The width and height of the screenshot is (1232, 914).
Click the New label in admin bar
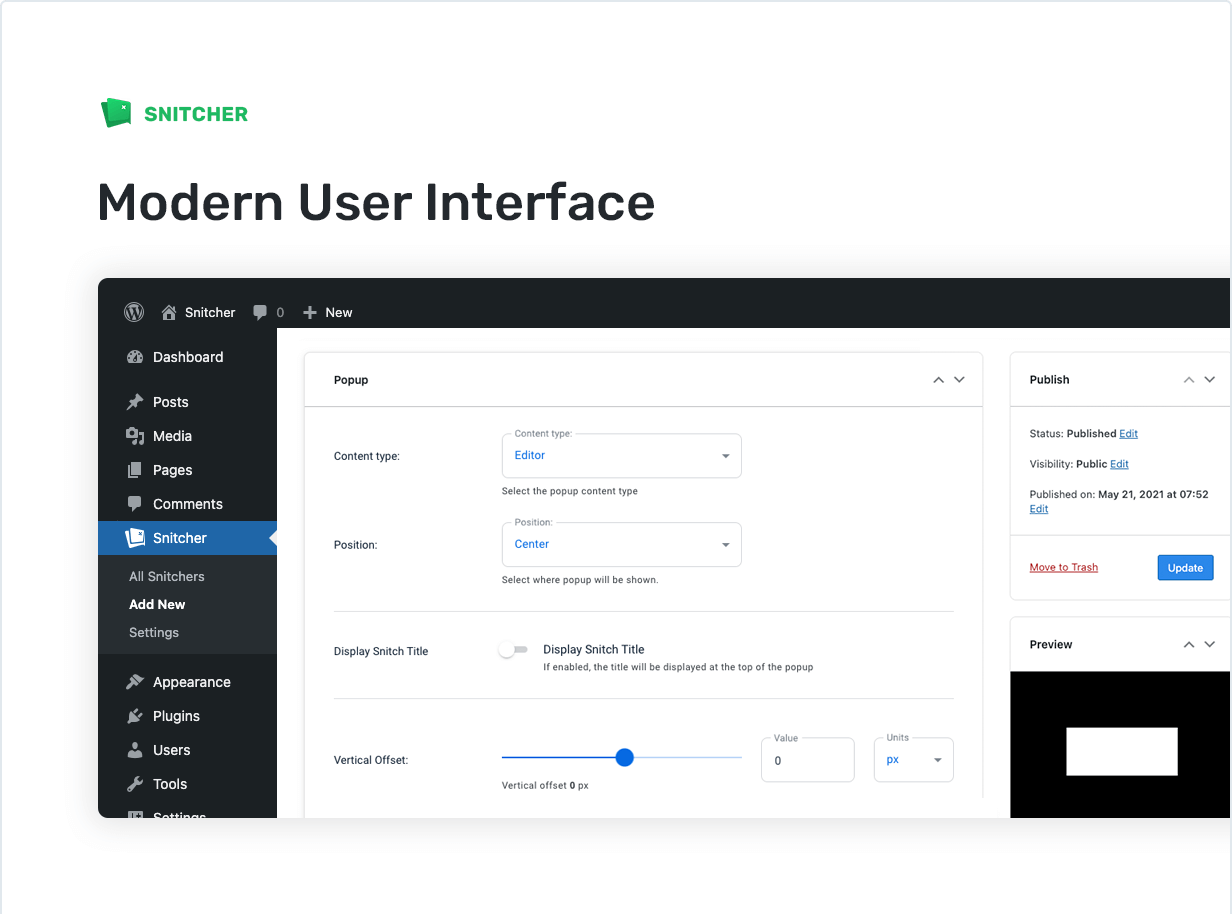[339, 312]
